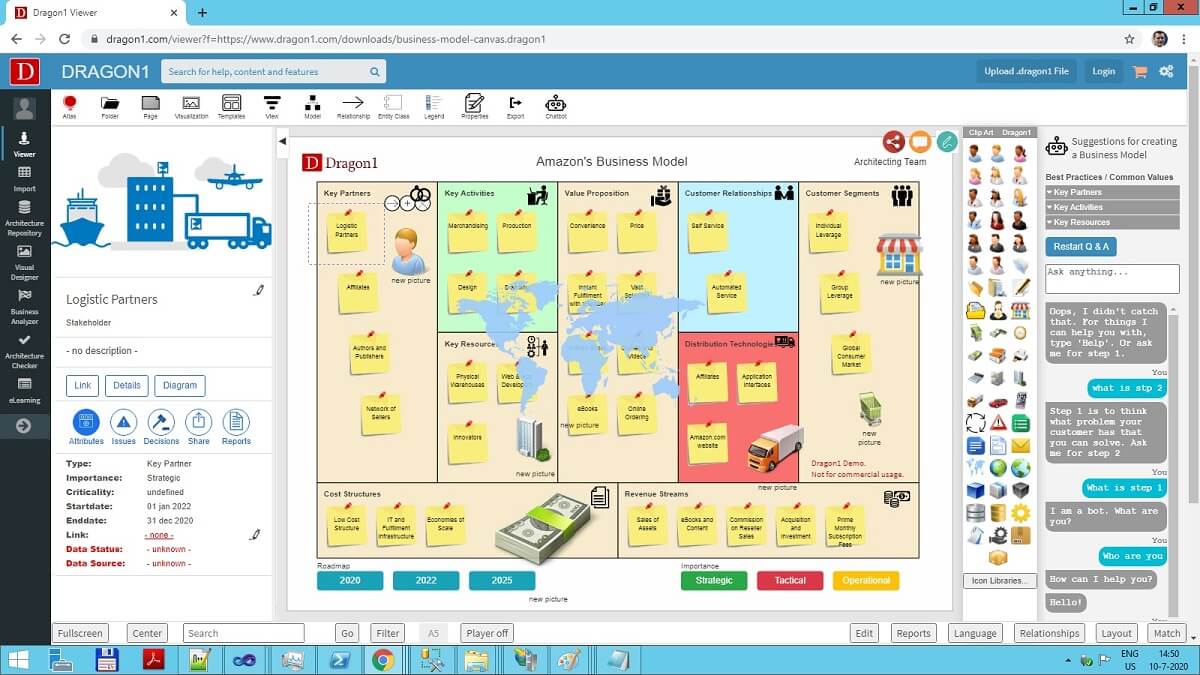Open the settings gears icon in header
The height and width of the screenshot is (675, 1200).
tap(1166, 71)
